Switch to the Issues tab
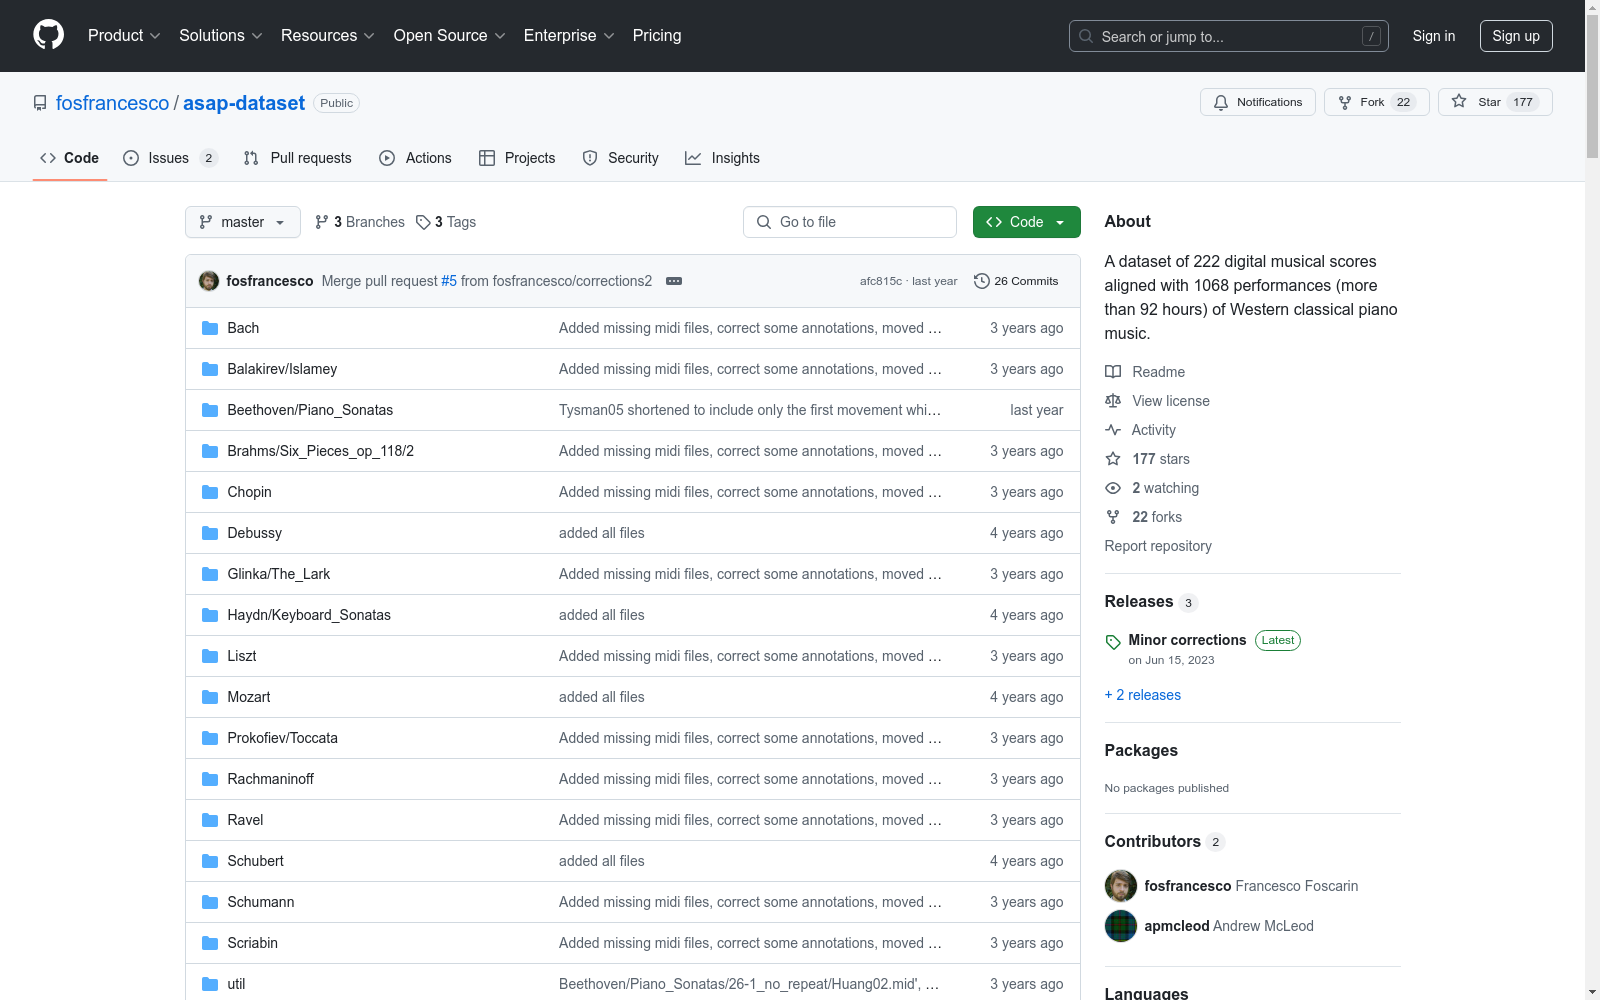1600x1000 pixels. point(170,158)
